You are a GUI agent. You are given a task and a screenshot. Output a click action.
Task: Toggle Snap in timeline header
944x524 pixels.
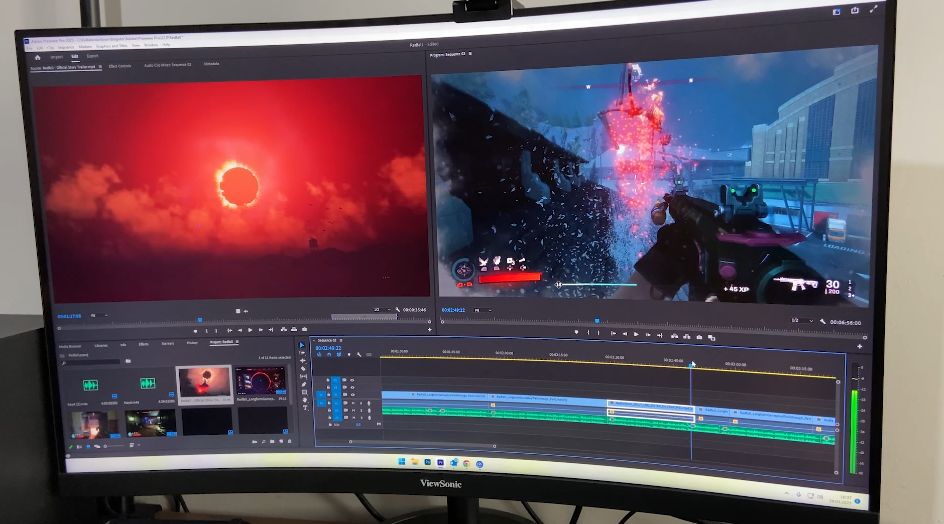(x=329, y=355)
